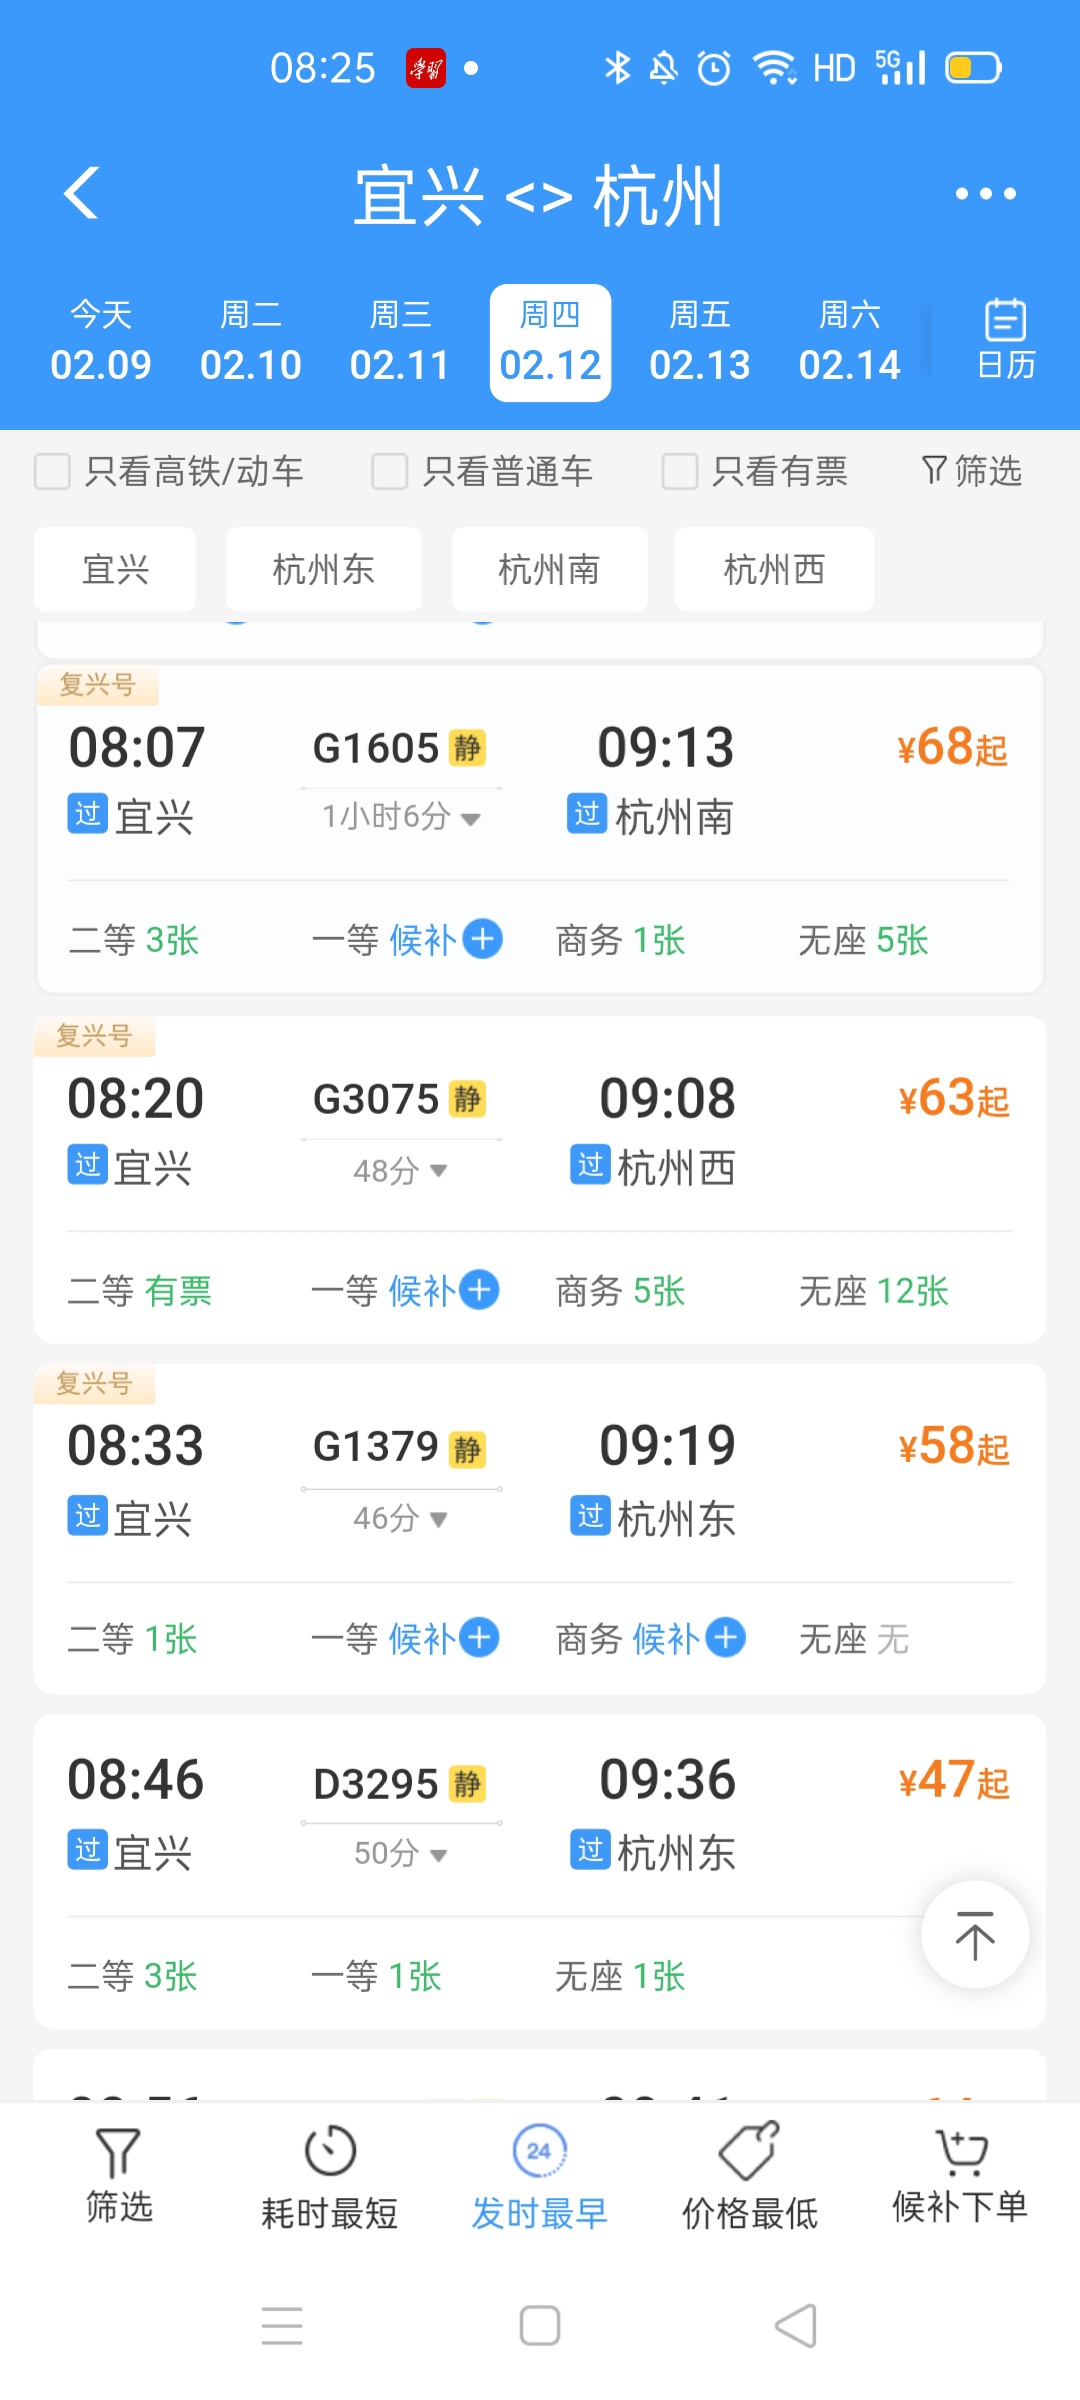The image size is (1080, 2400).
Task: Tick the 只看有票 checkbox
Action: coord(680,471)
